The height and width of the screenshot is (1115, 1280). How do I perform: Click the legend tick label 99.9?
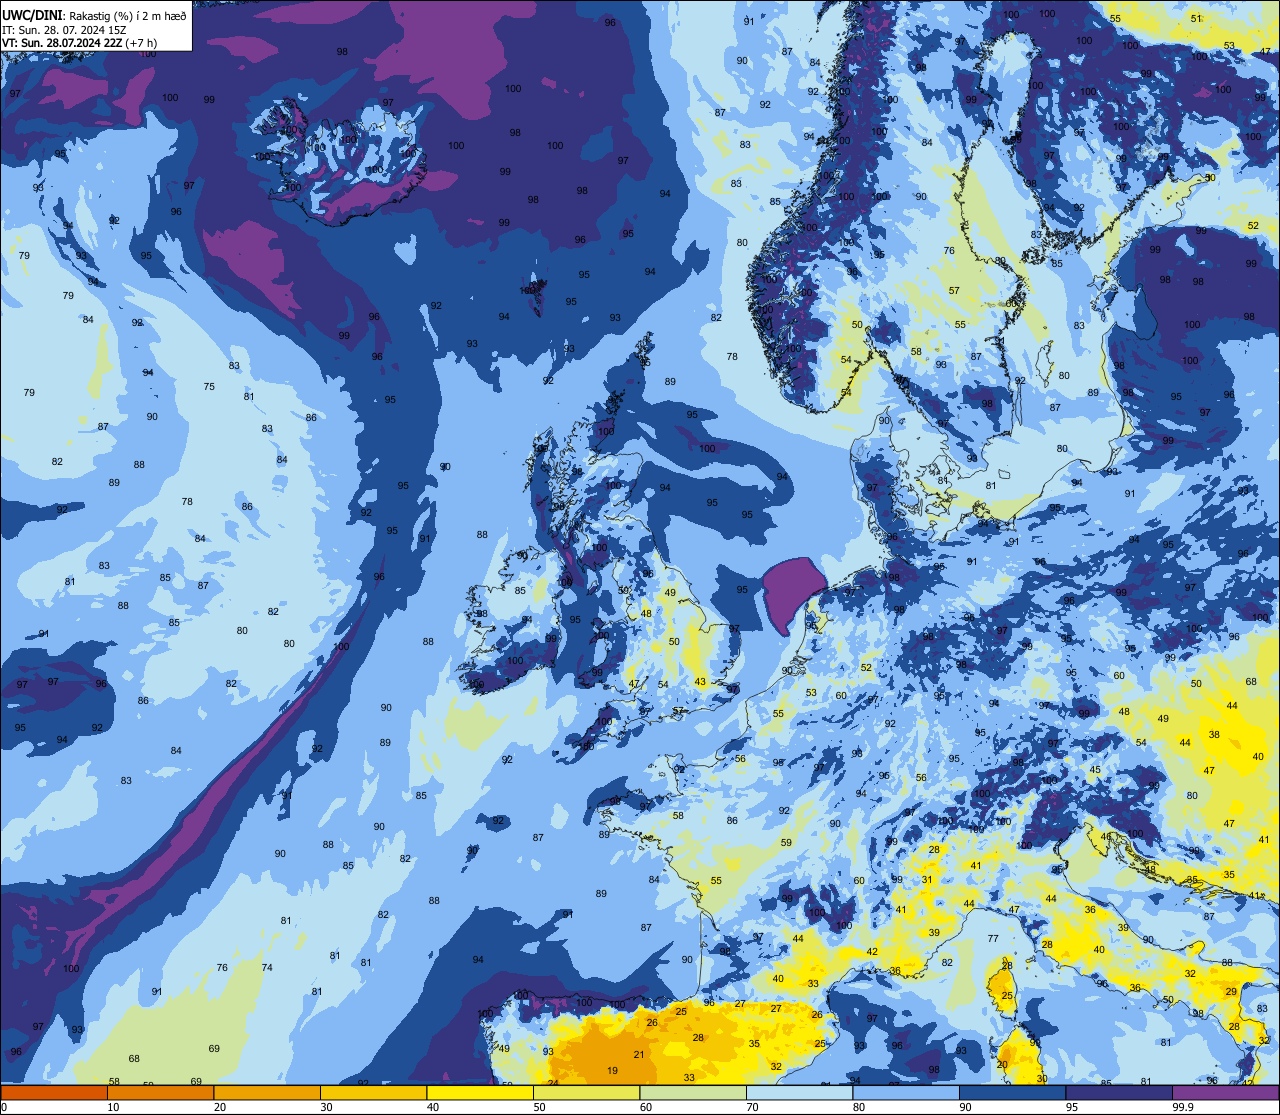pos(1183,1107)
